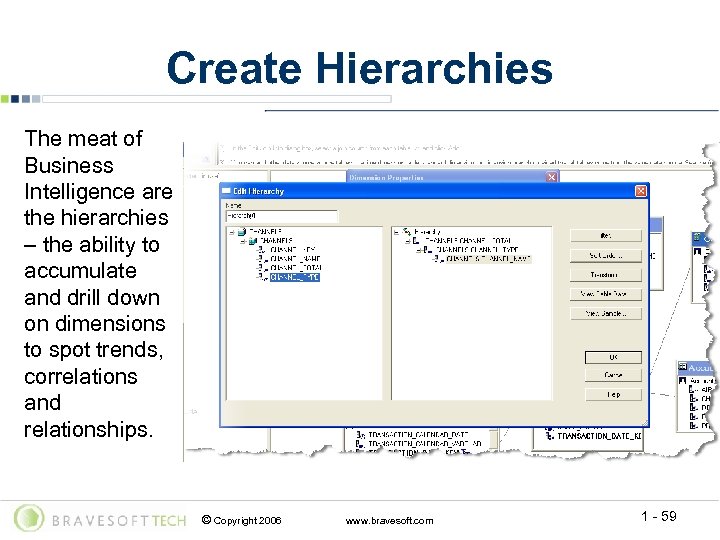The image size is (720, 540).
Task: Collapse the Hierarchy root node
Action: [x=396, y=232]
